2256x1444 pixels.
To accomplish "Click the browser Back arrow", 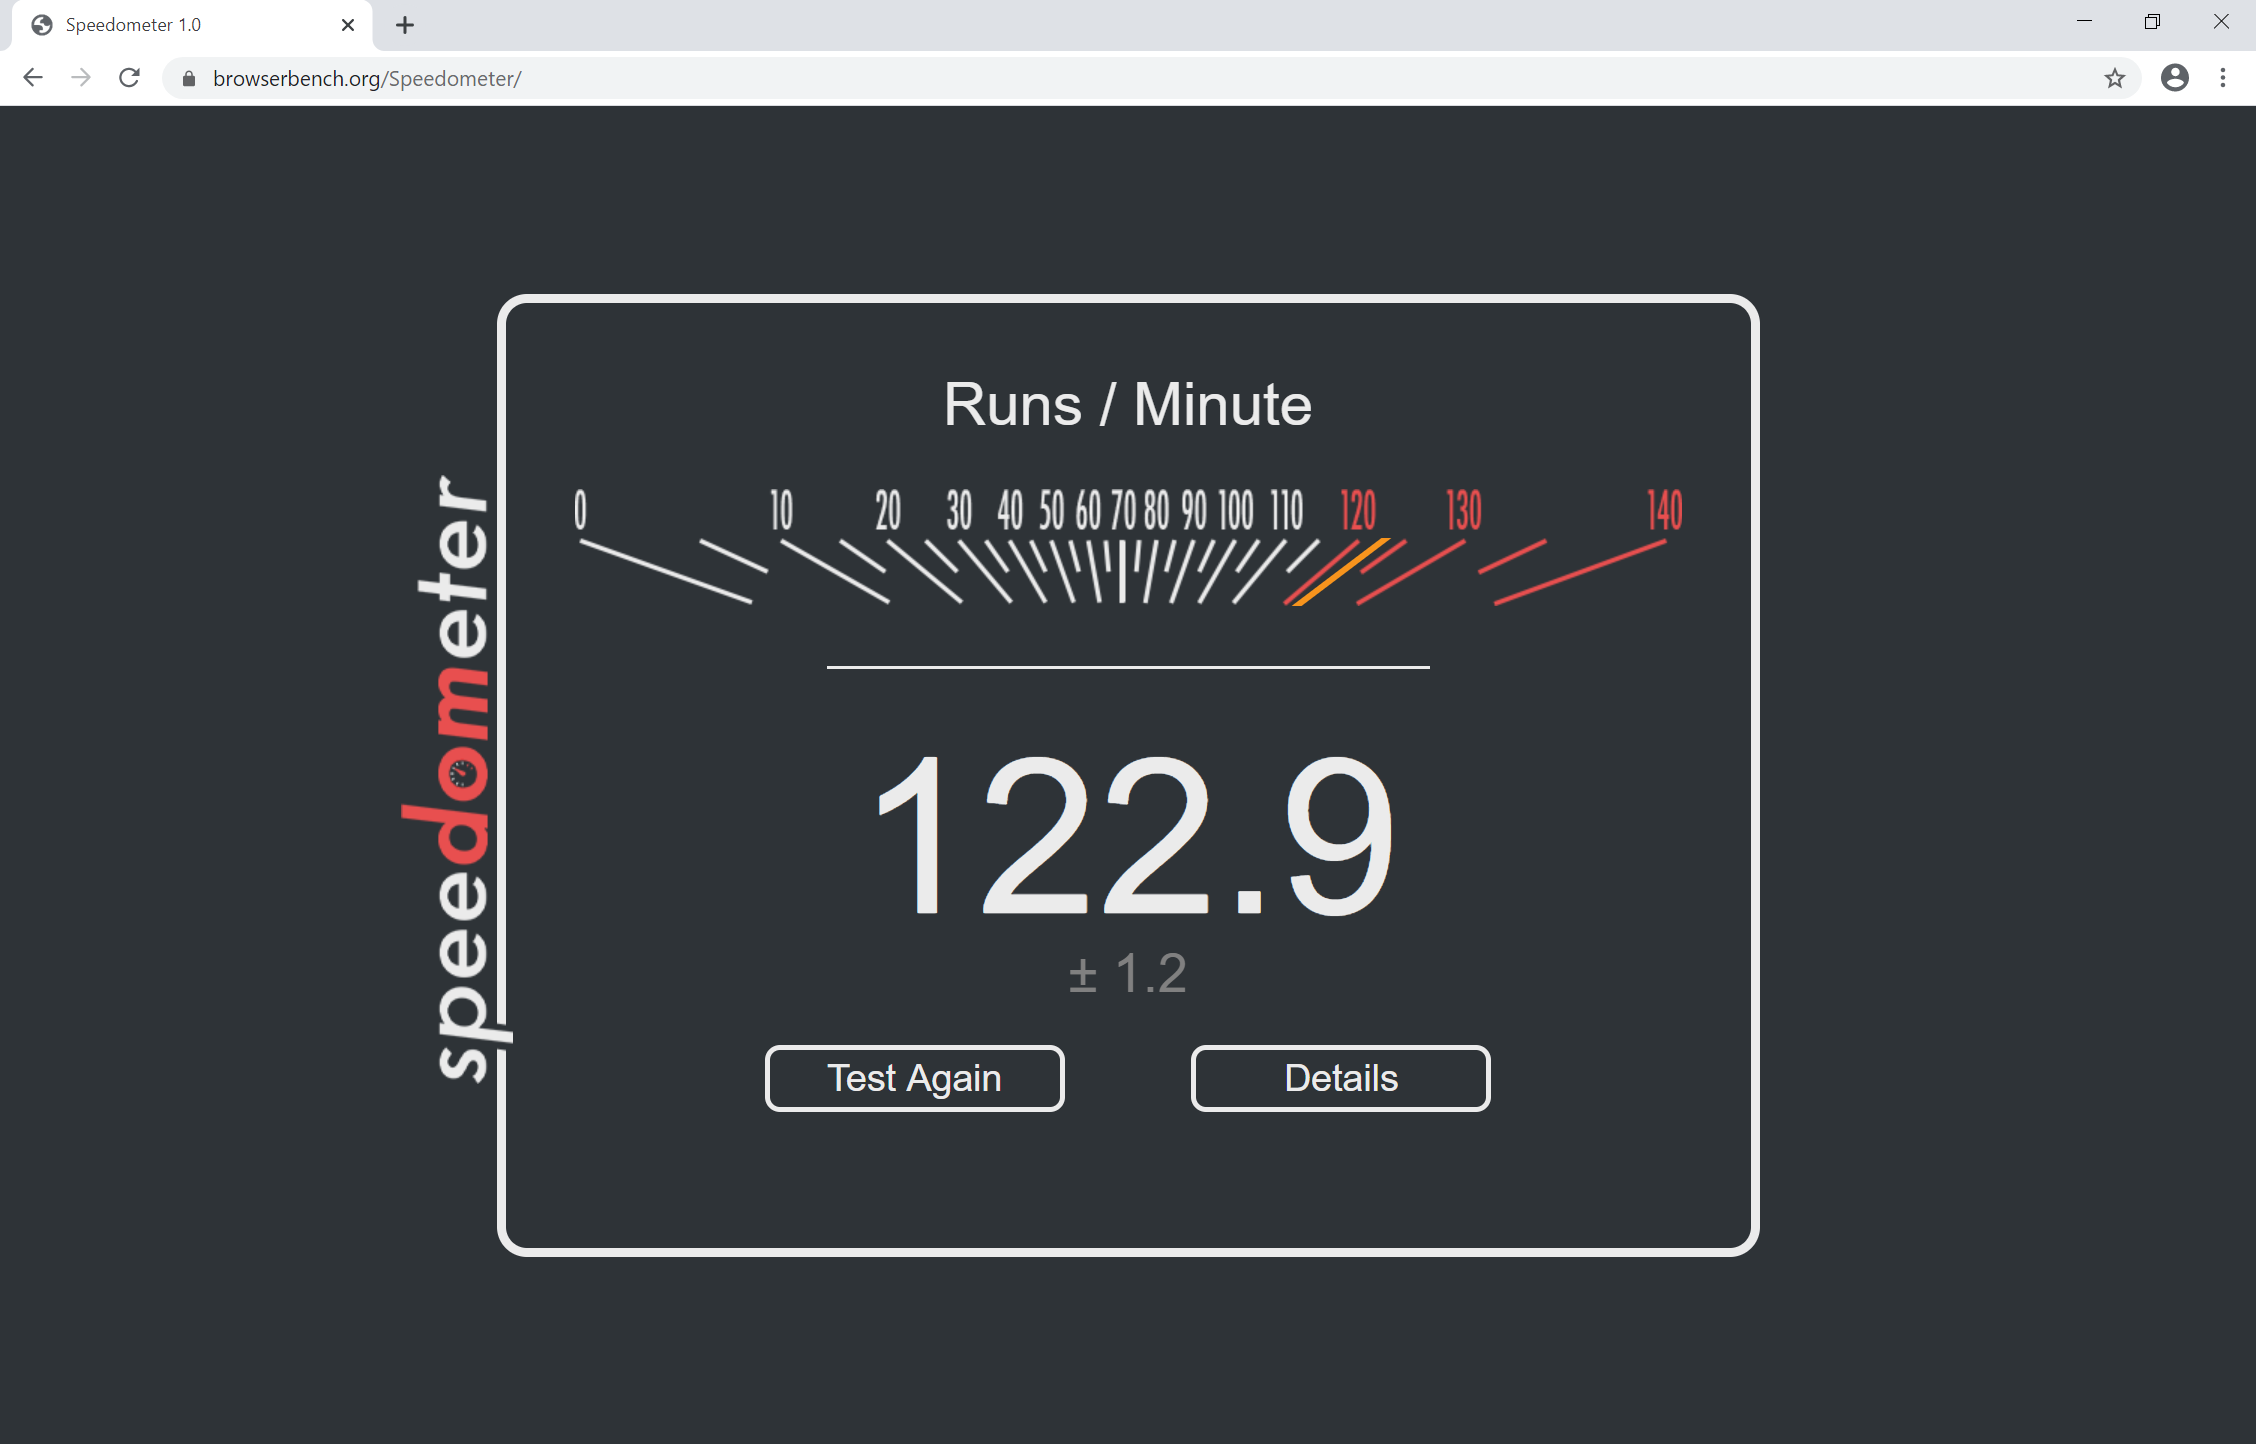I will pos(33,78).
